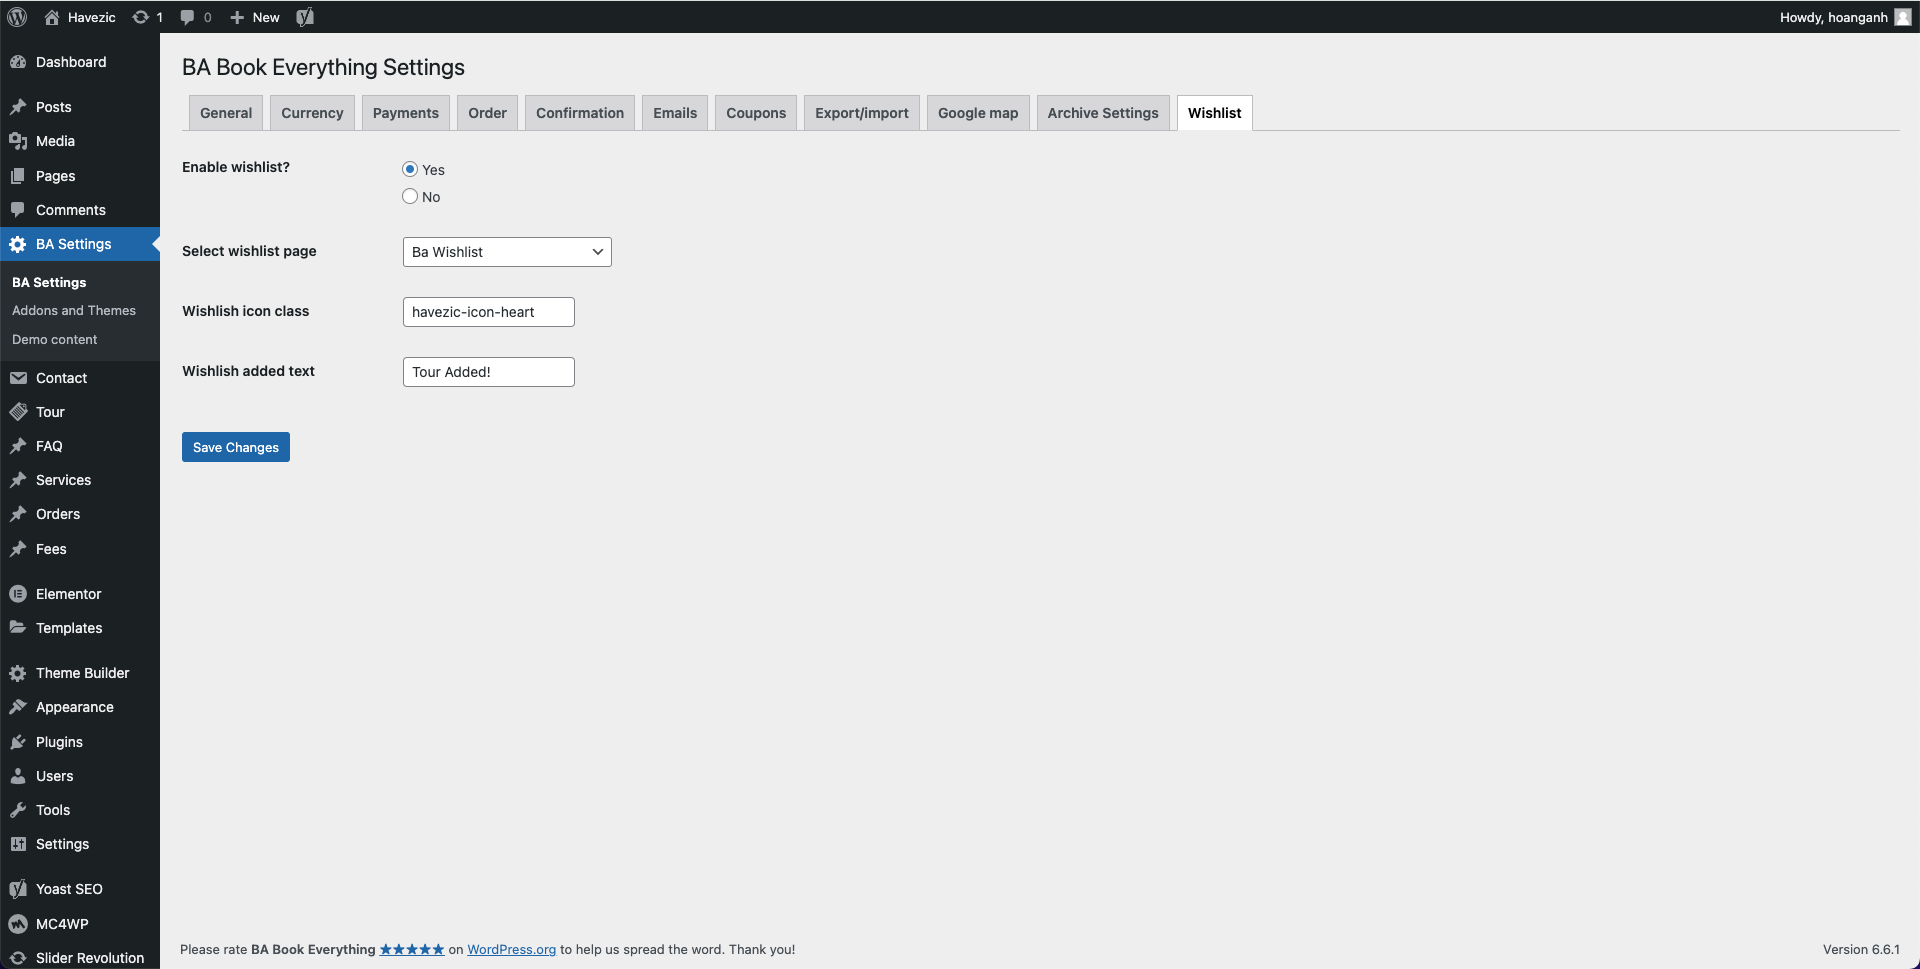The image size is (1920, 969).
Task: Switch to the Emails tab
Action: (x=675, y=113)
